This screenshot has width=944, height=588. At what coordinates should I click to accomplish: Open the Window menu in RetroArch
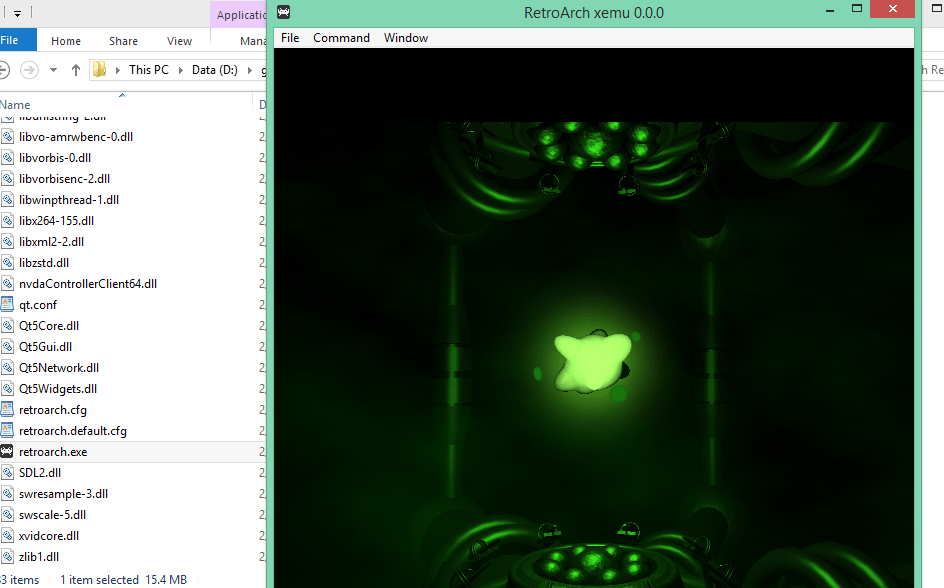tap(406, 38)
